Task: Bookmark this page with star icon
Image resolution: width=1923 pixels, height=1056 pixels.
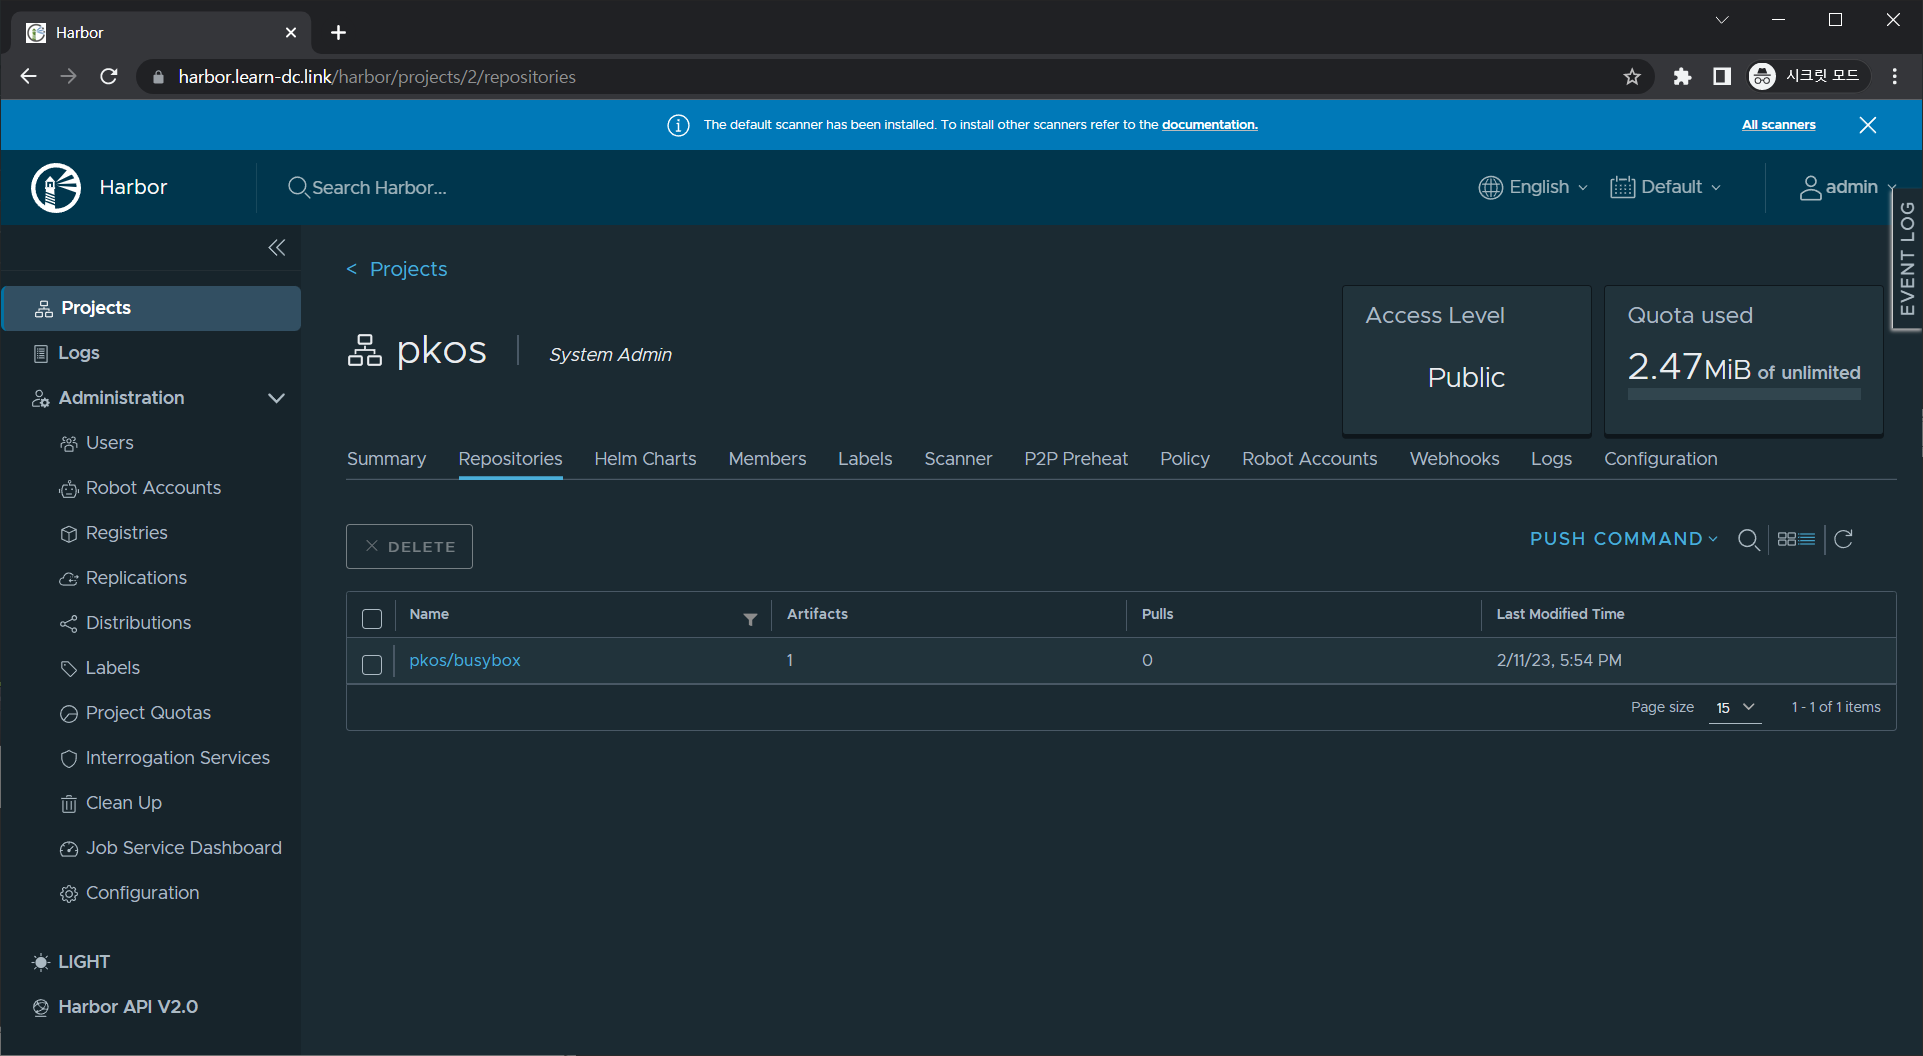Action: (x=1632, y=77)
